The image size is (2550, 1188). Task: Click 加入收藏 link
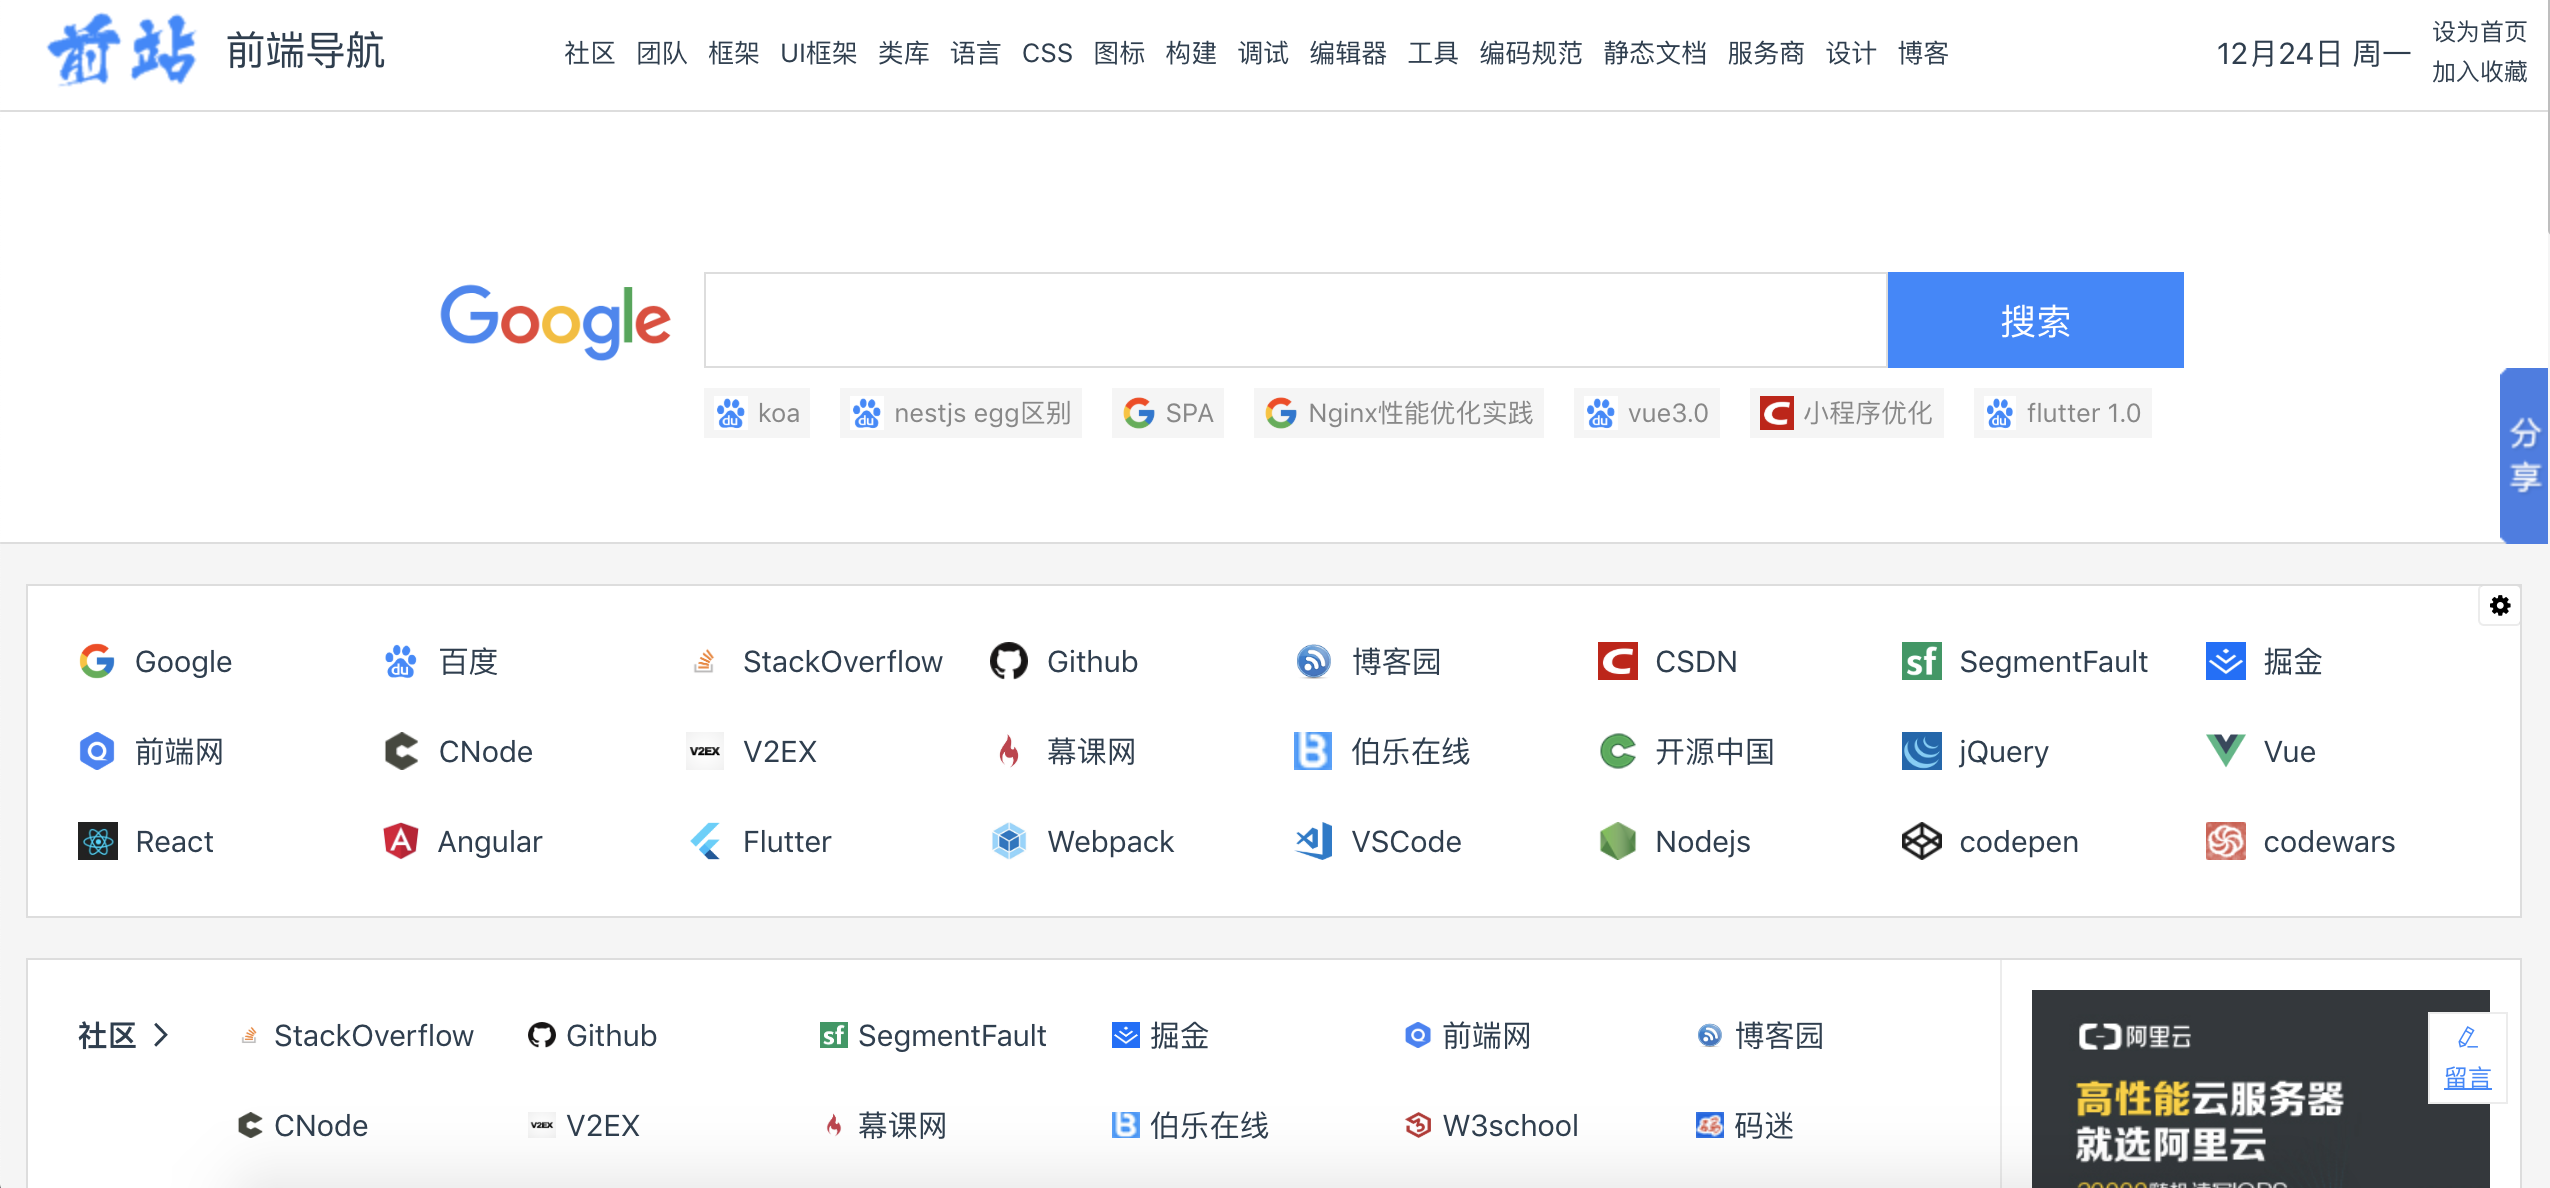tap(2479, 72)
